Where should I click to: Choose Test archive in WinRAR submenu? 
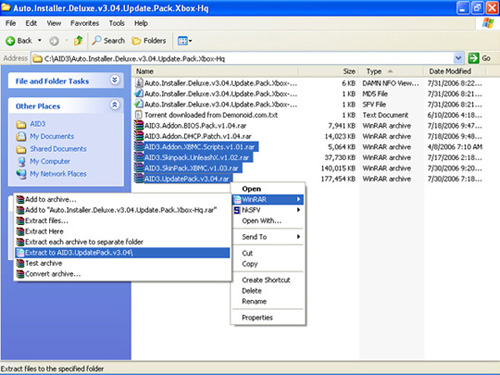[123, 263]
